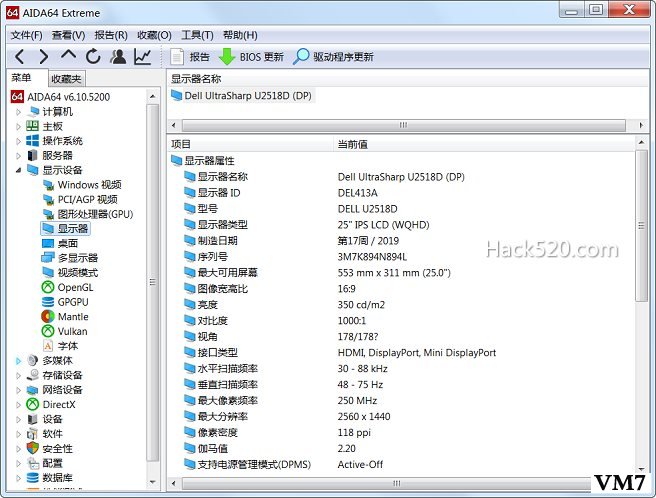
Task: Open the 收藏(O) menu
Action: click(154, 35)
